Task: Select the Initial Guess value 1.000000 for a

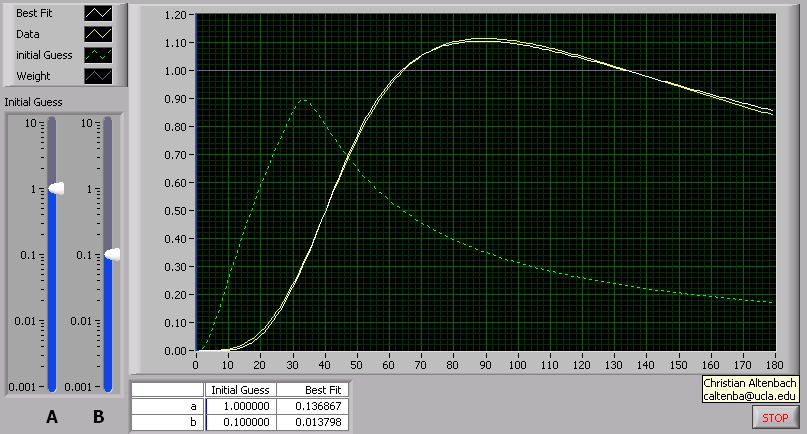Action: pyautogui.click(x=241, y=406)
